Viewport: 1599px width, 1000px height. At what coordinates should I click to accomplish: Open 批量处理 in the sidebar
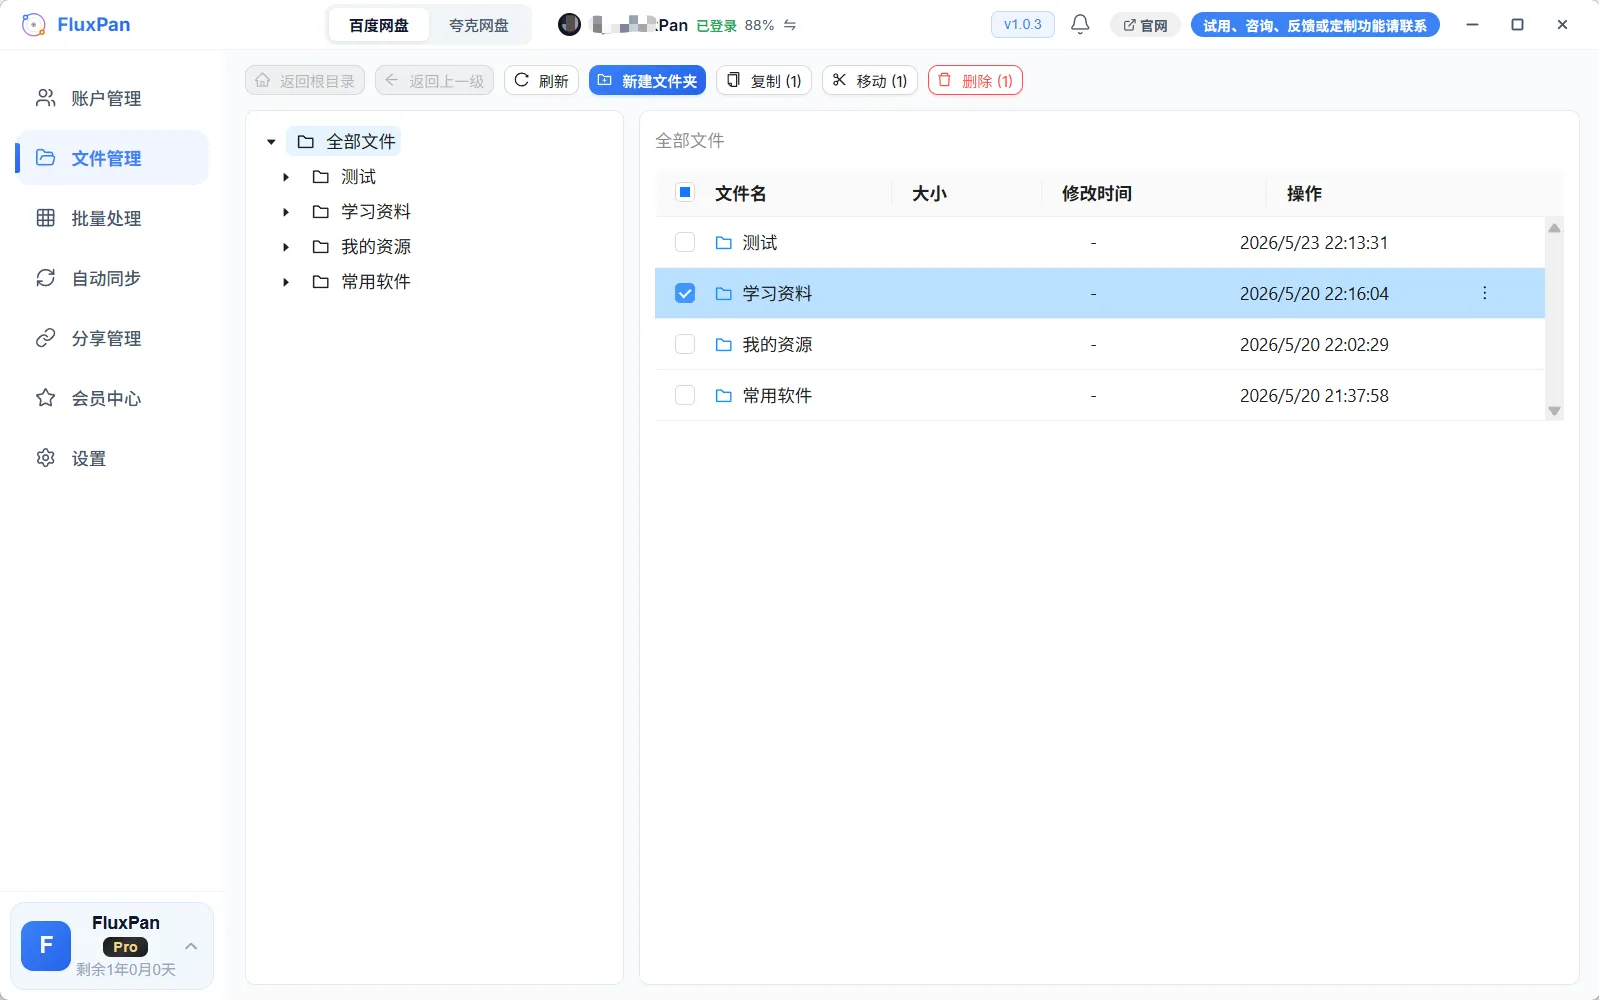point(113,218)
